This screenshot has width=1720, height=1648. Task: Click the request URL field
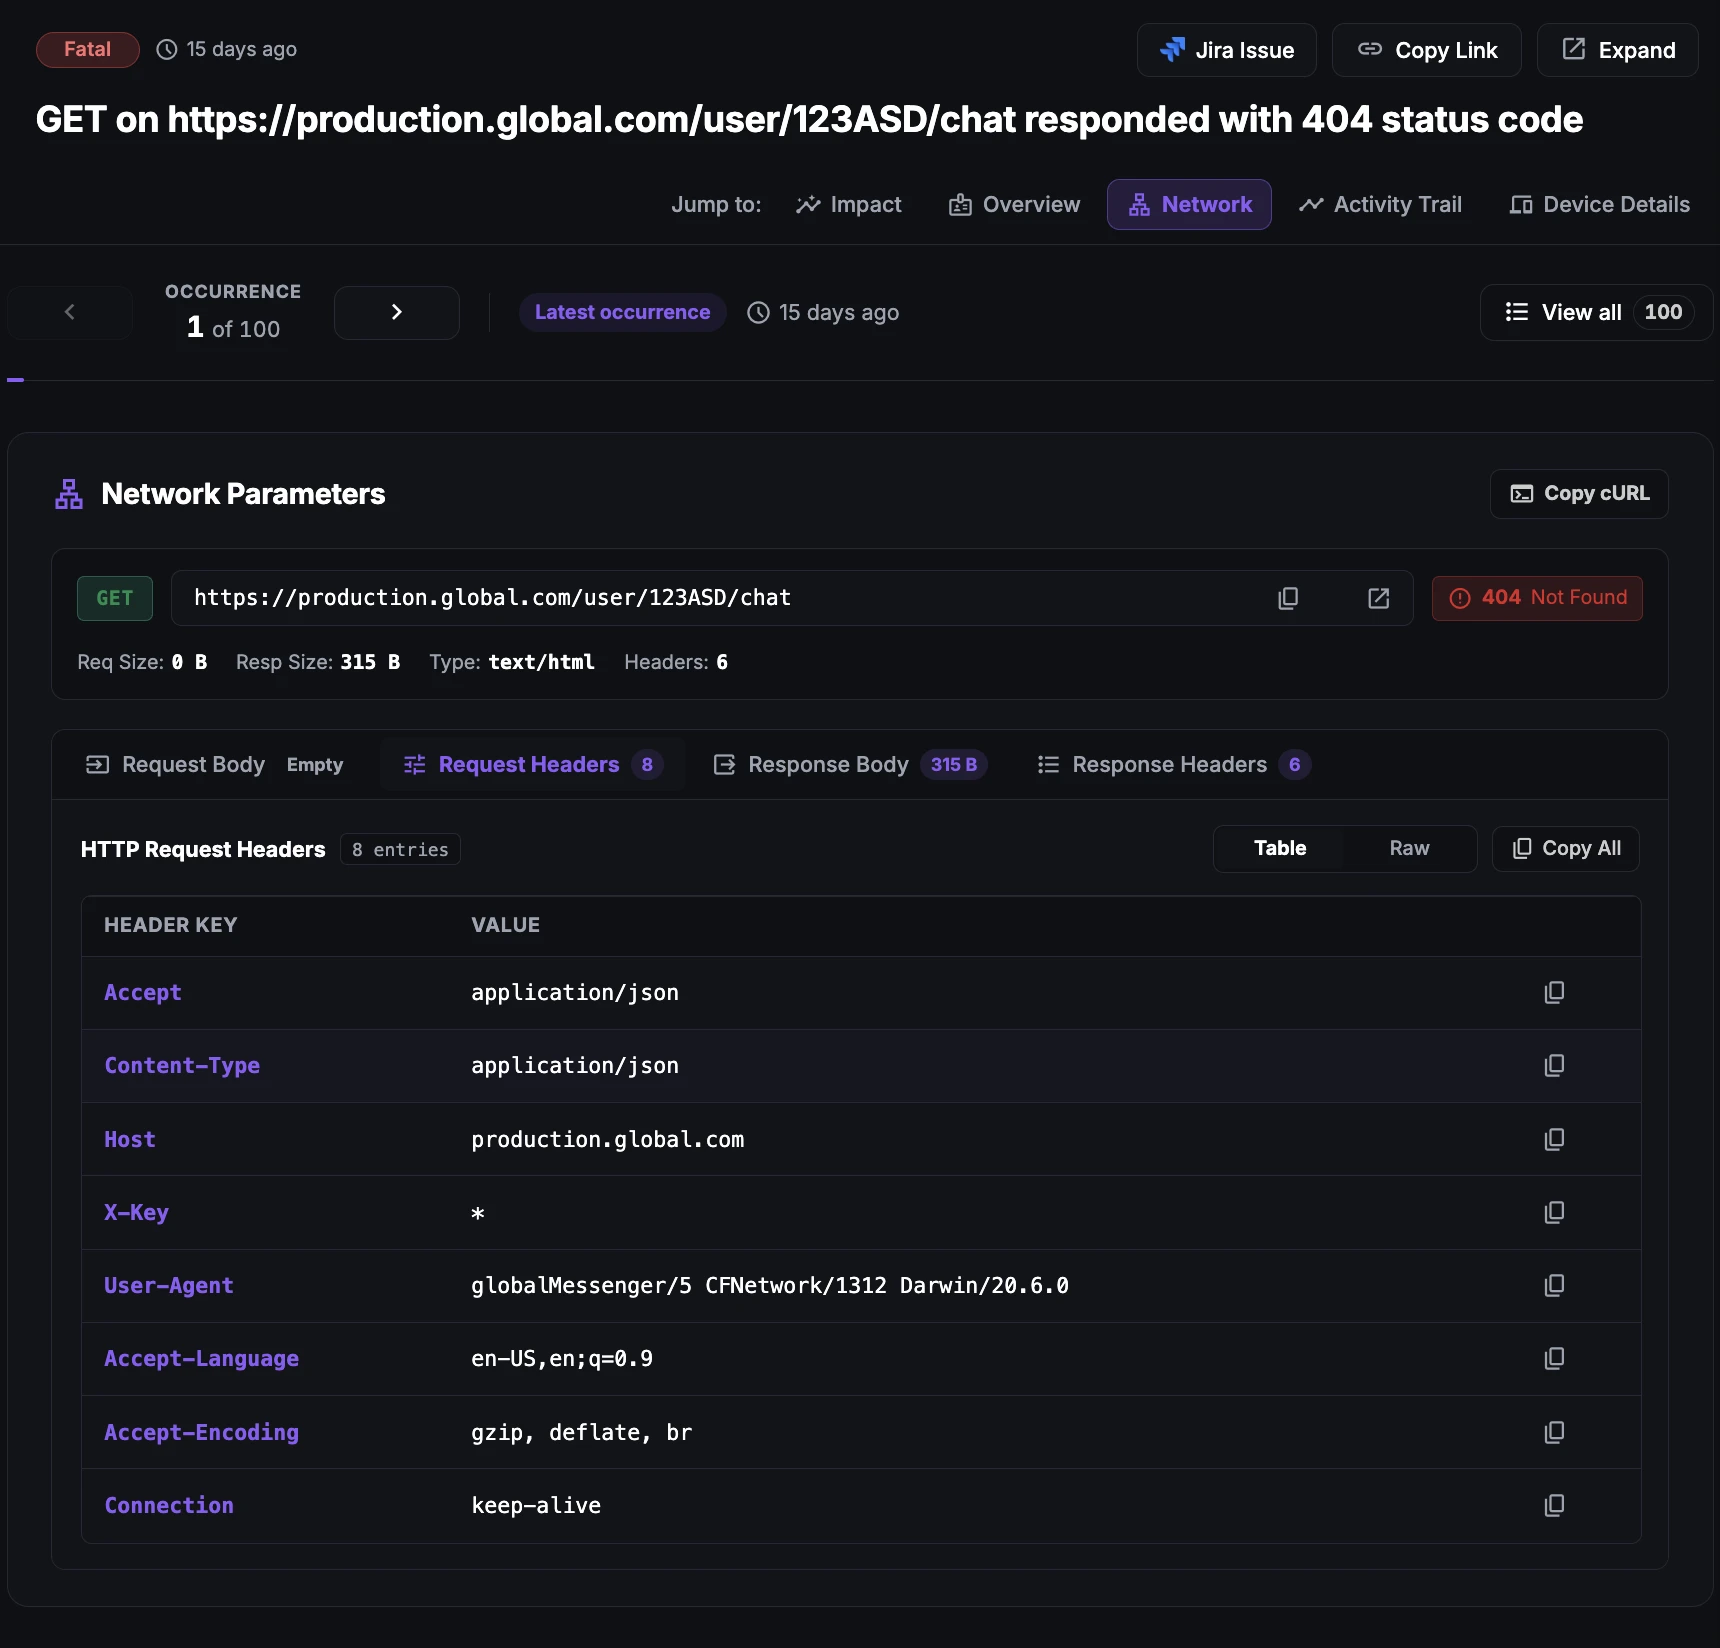click(x=720, y=598)
